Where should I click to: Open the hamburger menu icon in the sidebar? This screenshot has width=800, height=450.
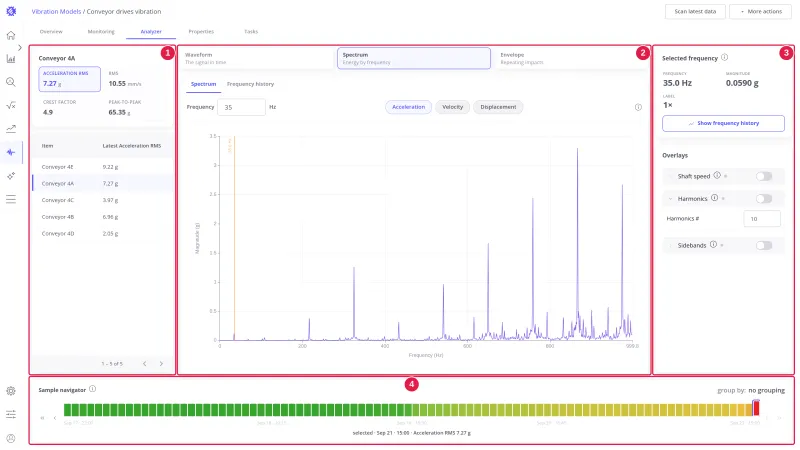click(x=11, y=199)
